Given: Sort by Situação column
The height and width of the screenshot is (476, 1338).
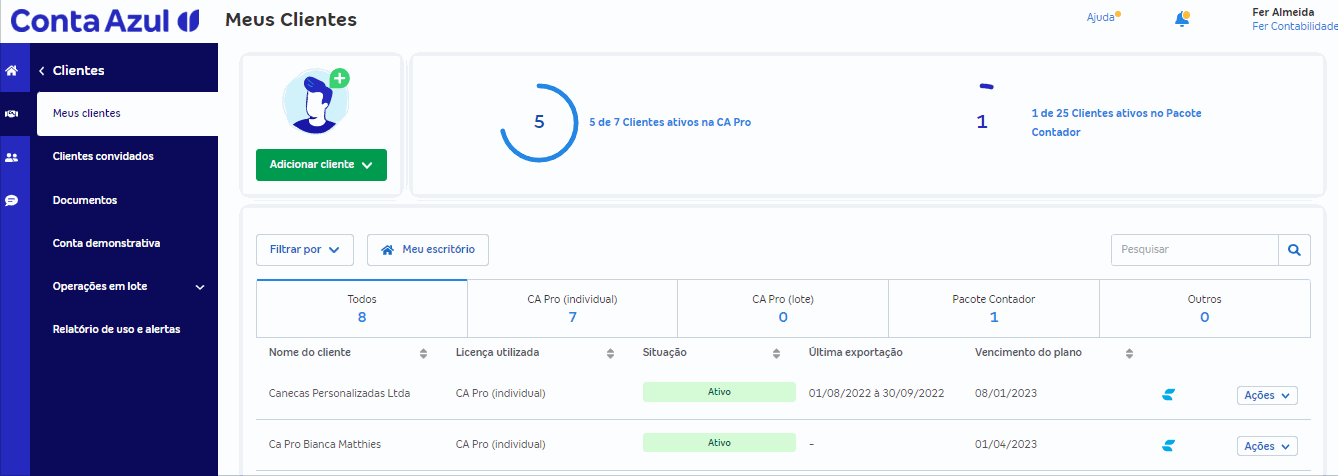Looking at the screenshot, I should (776, 354).
